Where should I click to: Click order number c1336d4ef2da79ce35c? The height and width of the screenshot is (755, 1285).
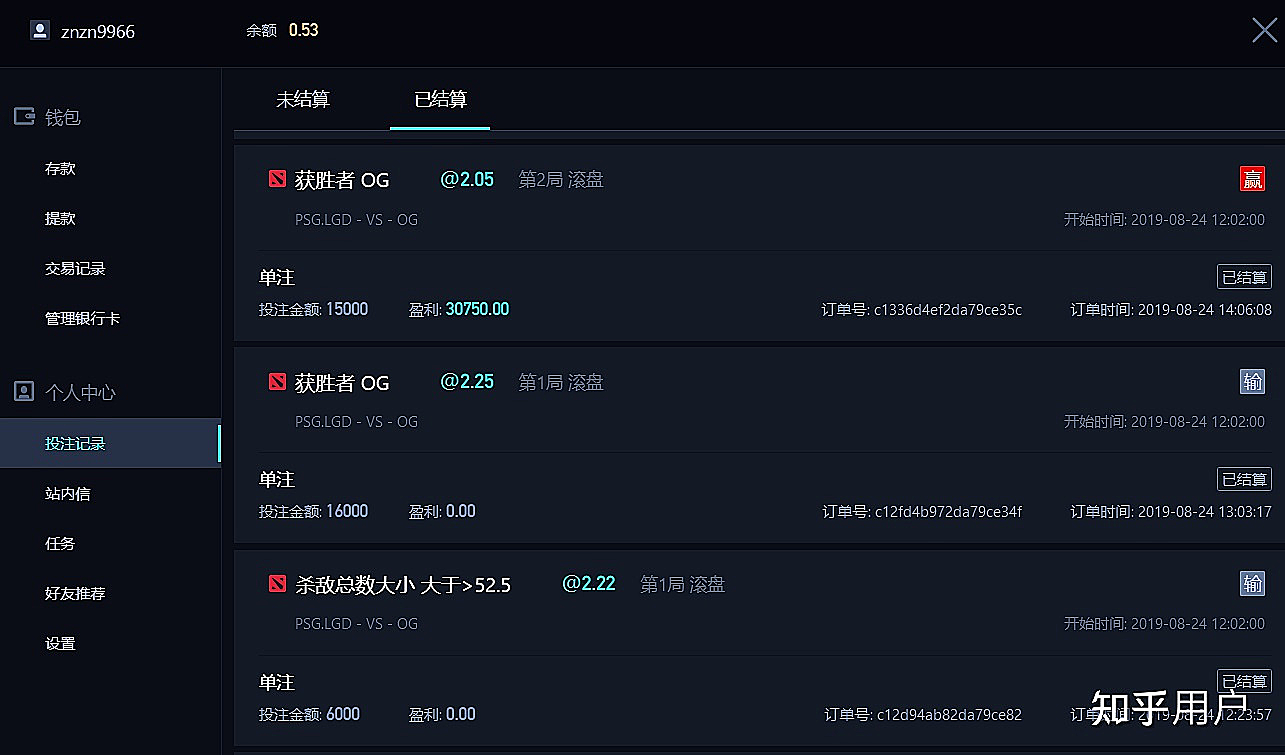tap(947, 310)
